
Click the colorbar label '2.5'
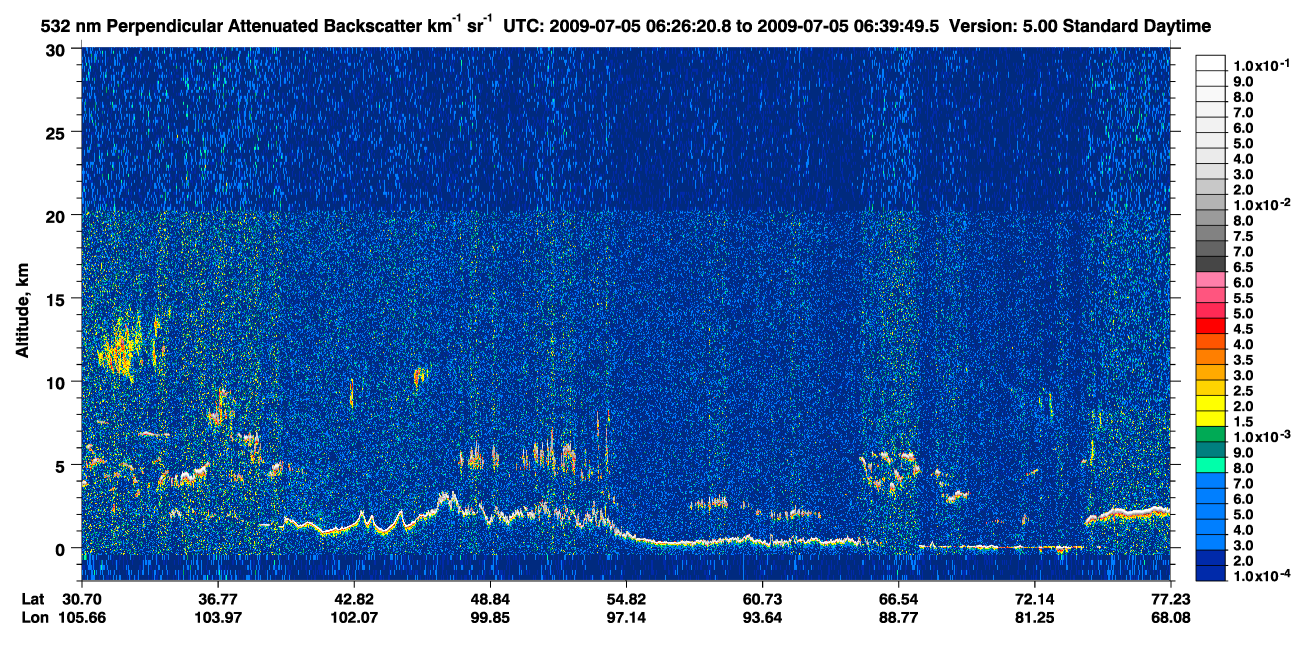pos(1243,390)
